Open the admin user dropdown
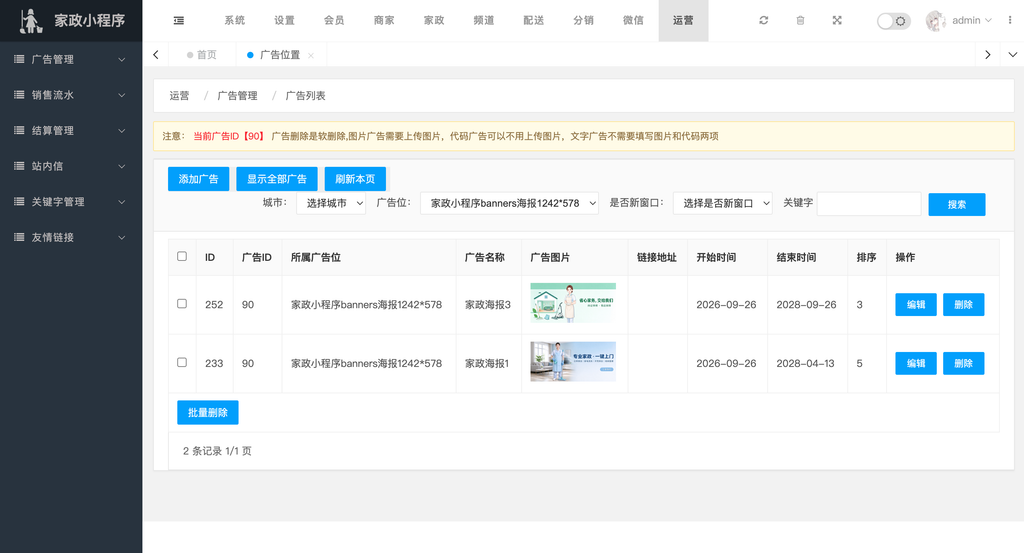The image size is (1024, 553). tap(971, 21)
